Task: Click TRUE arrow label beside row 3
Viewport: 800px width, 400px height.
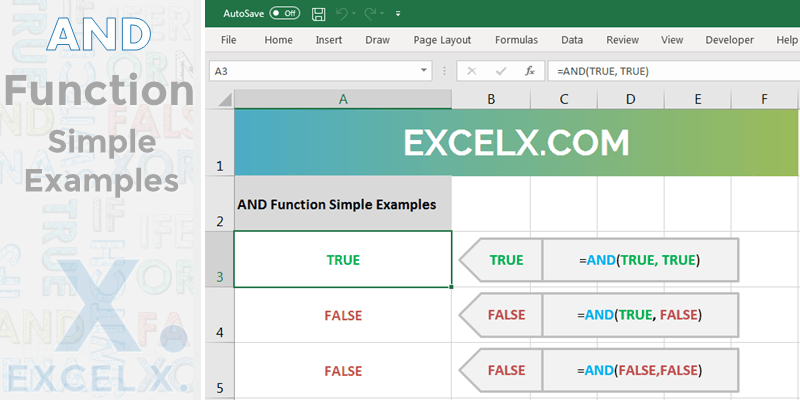Action: (501, 260)
